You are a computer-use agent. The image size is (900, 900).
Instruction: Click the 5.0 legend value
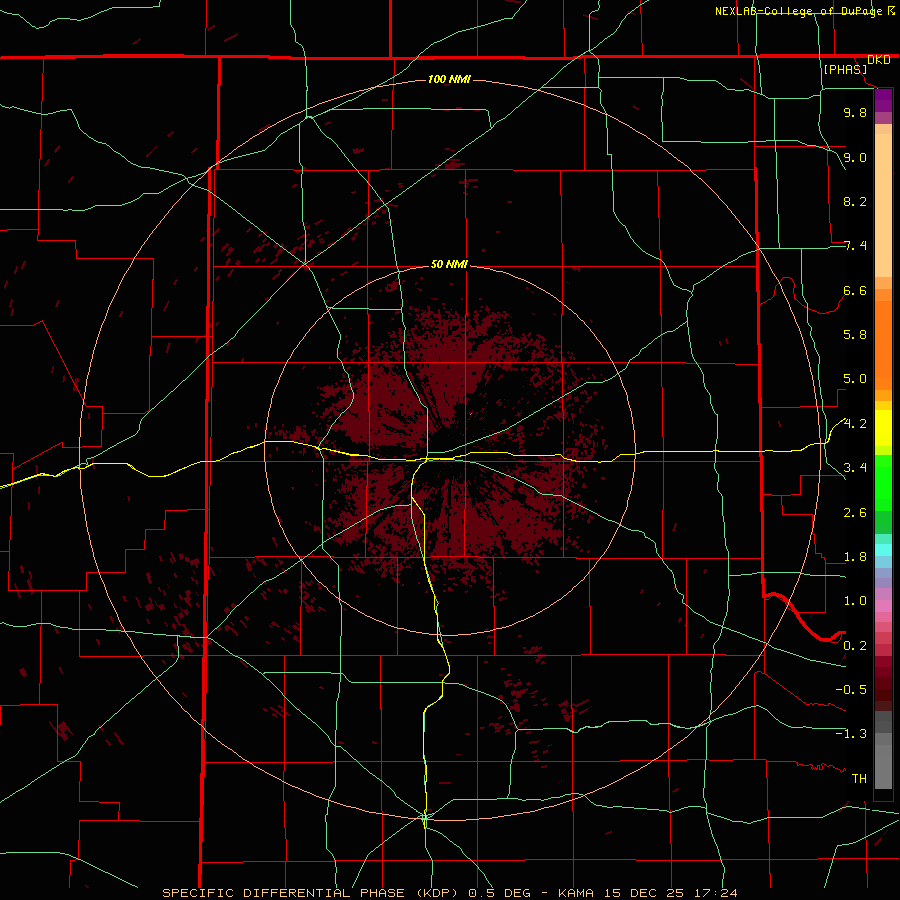click(855, 379)
